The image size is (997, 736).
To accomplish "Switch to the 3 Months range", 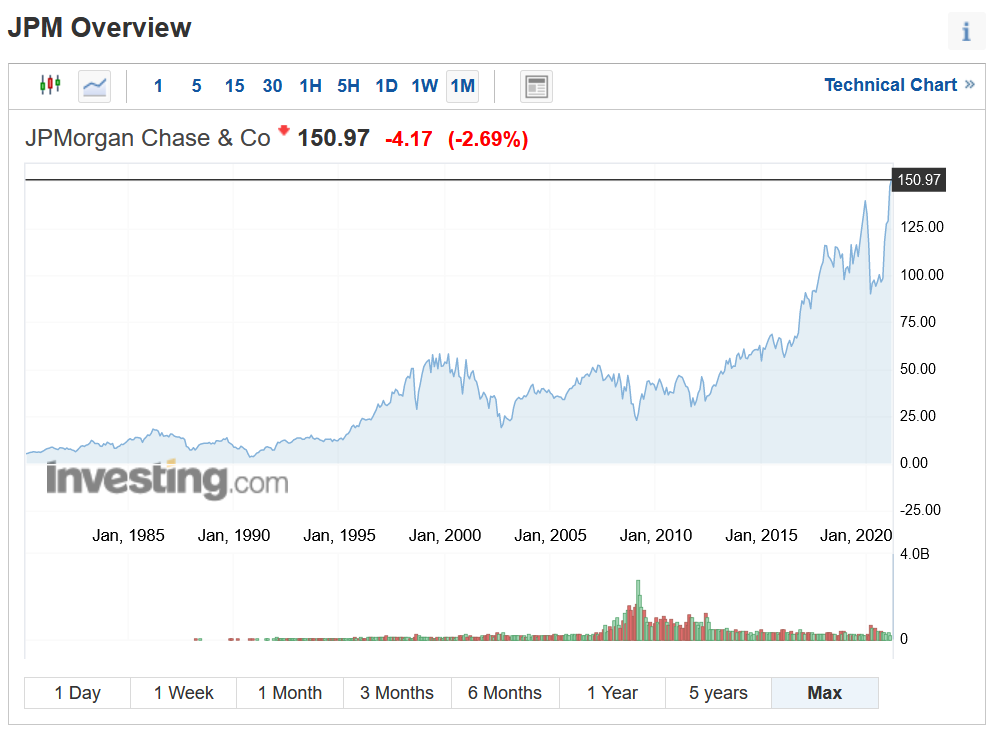I will pos(397,693).
